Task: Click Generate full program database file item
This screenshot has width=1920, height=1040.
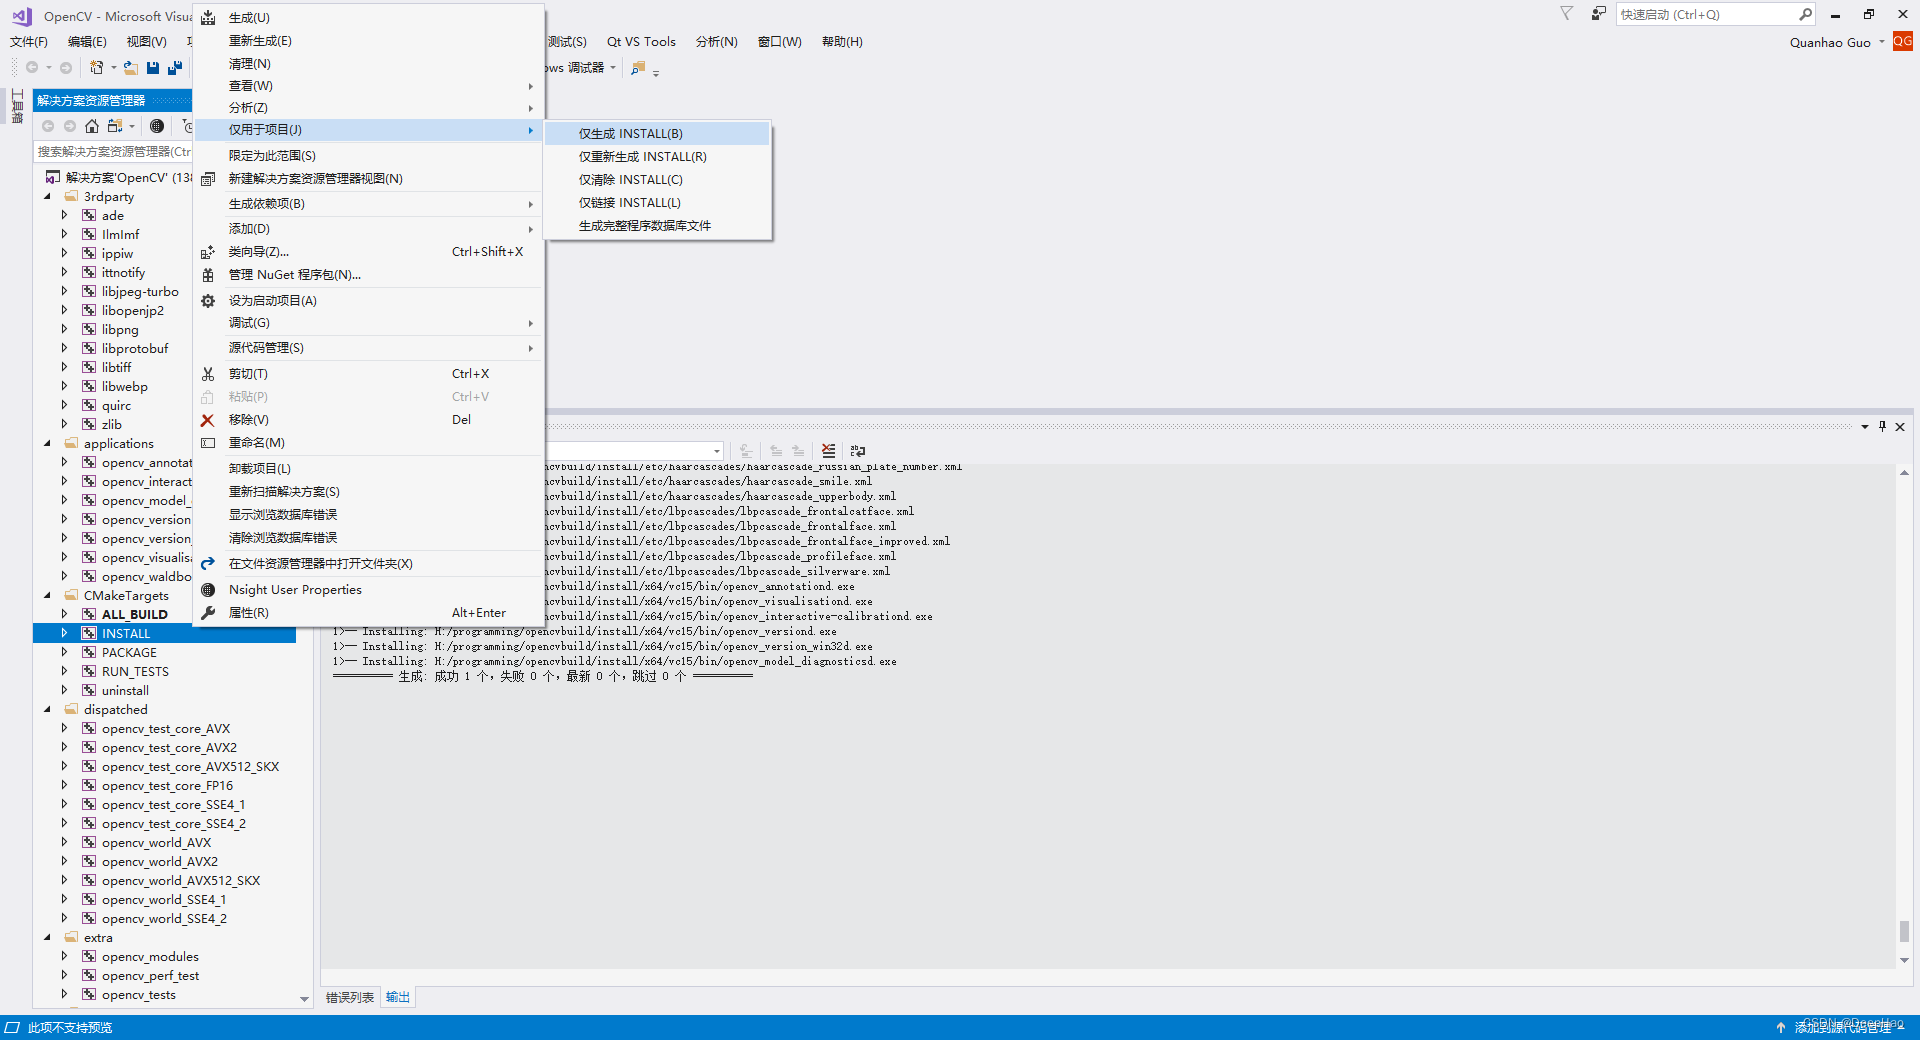Action: point(658,226)
